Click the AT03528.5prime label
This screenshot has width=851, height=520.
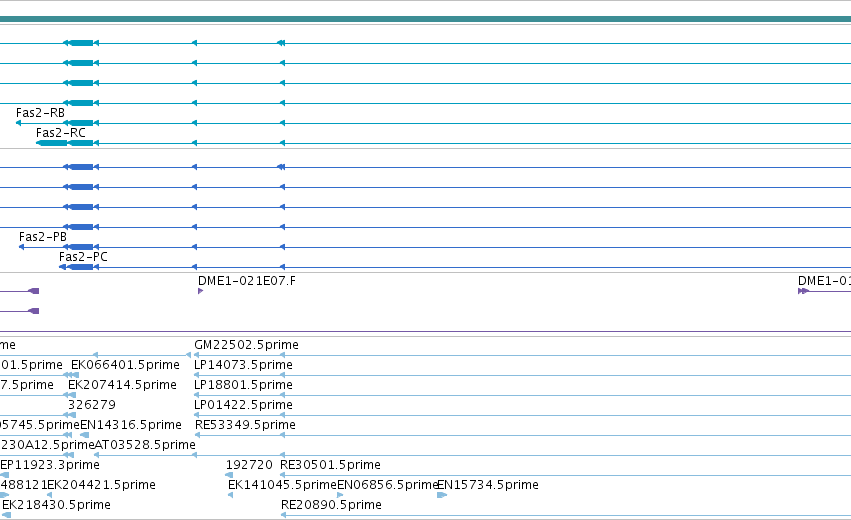coord(145,445)
